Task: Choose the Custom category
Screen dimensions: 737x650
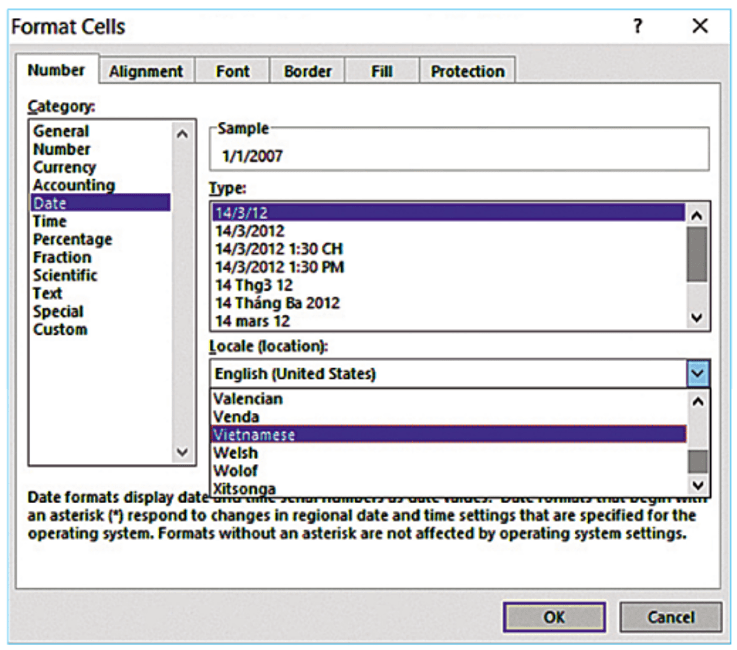Action: click(x=60, y=330)
